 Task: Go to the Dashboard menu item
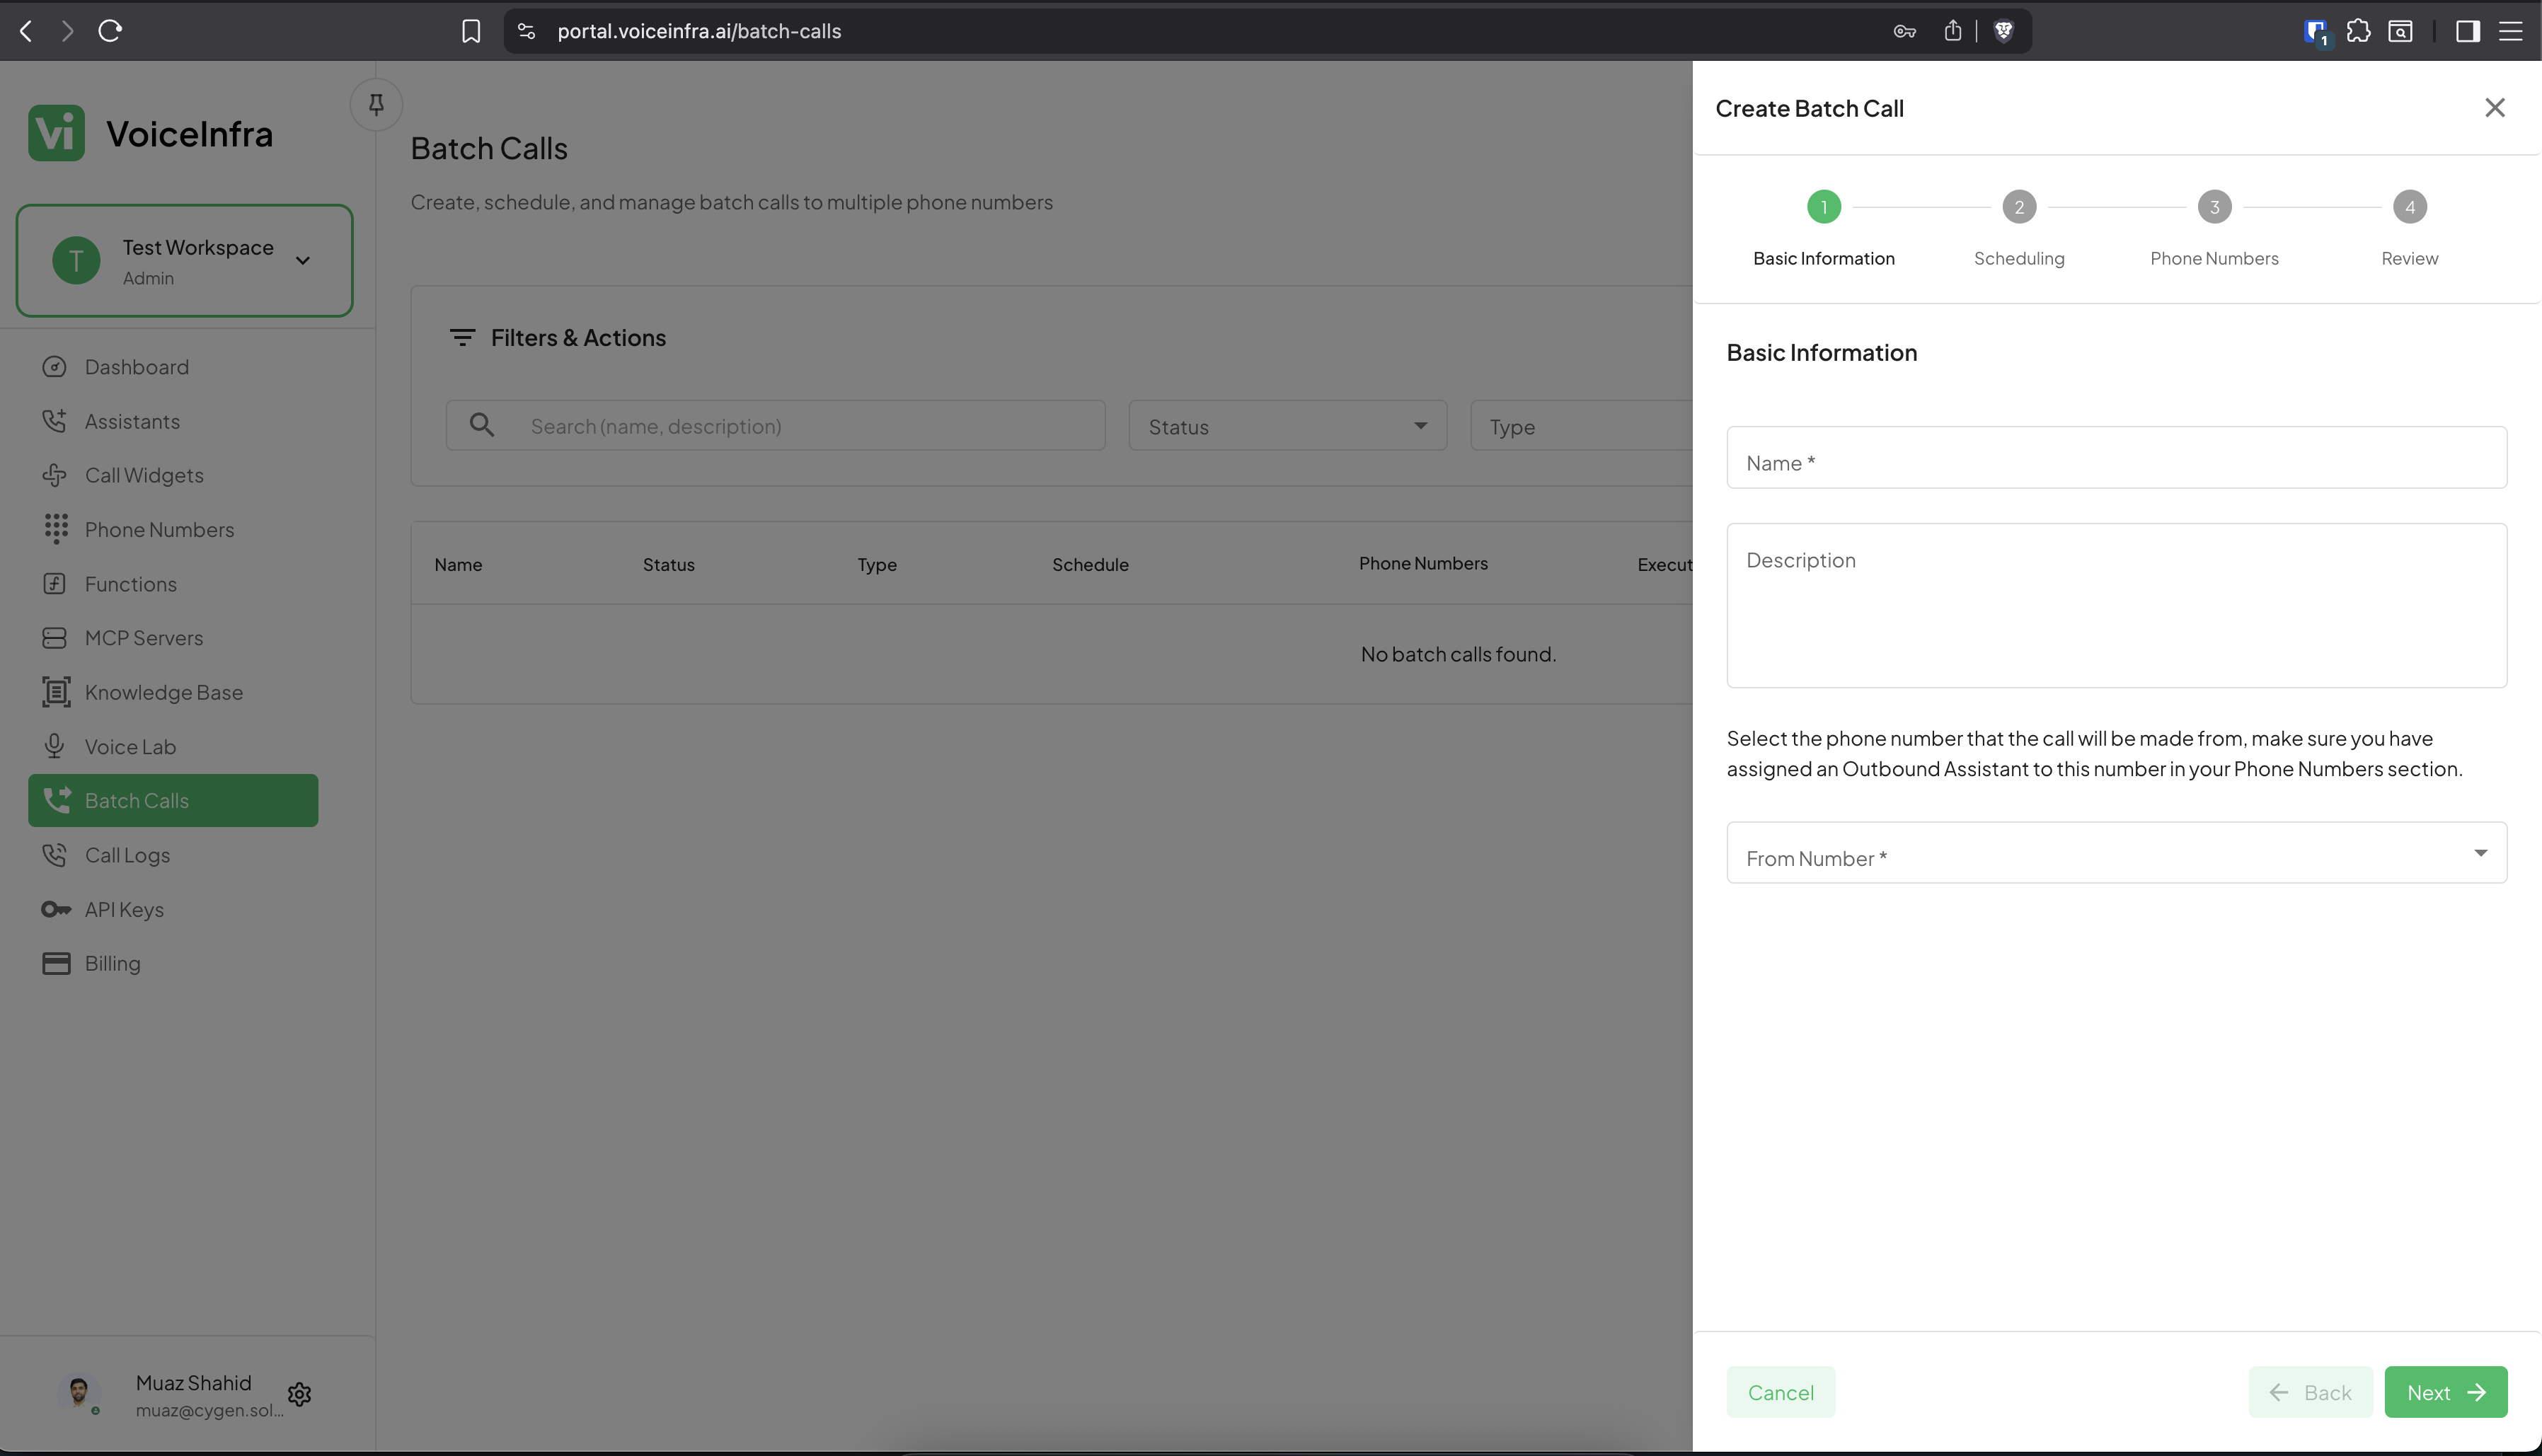[x=173, y=367]
